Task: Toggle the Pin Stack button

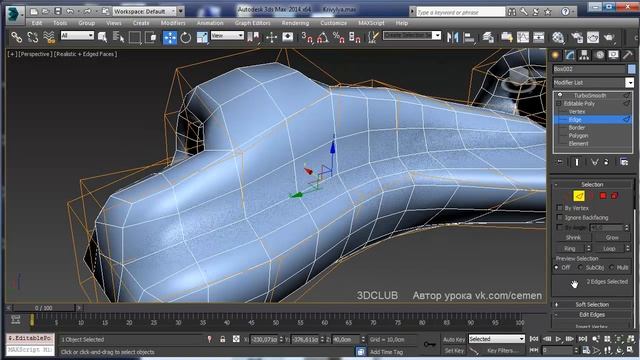Action: point(560,162)
